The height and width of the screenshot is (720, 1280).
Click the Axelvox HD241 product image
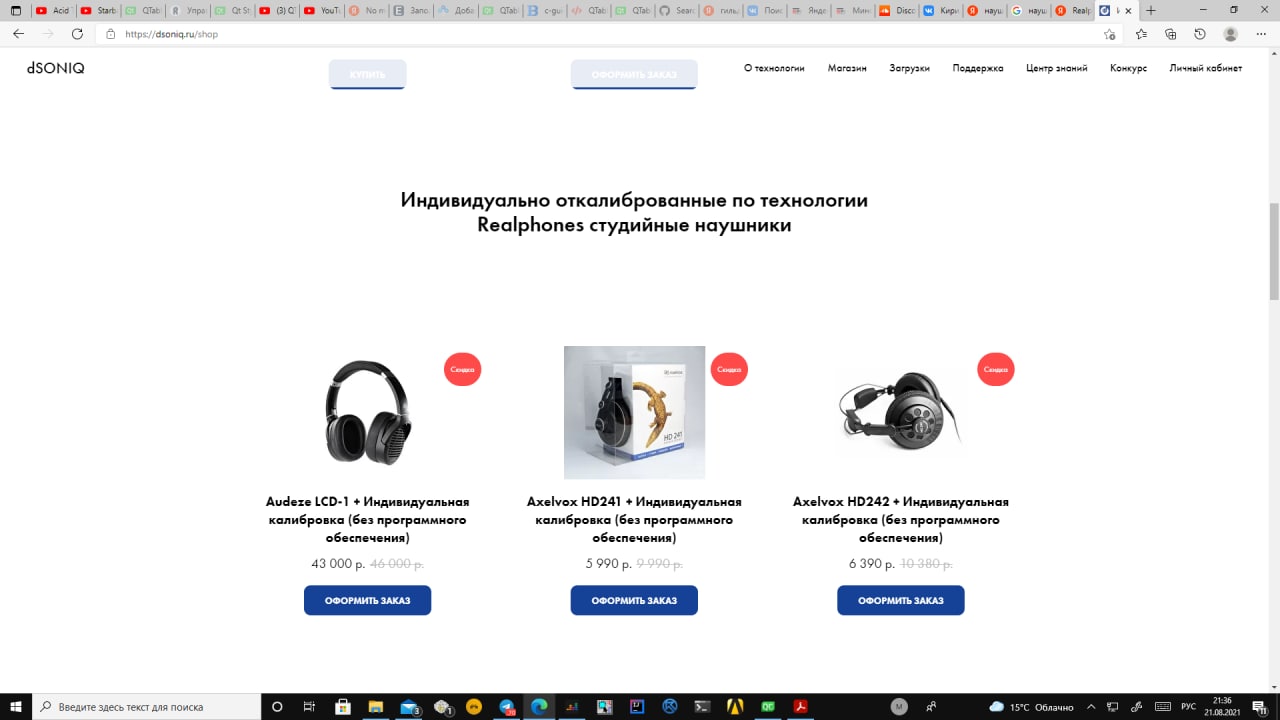tap(634, 412)
